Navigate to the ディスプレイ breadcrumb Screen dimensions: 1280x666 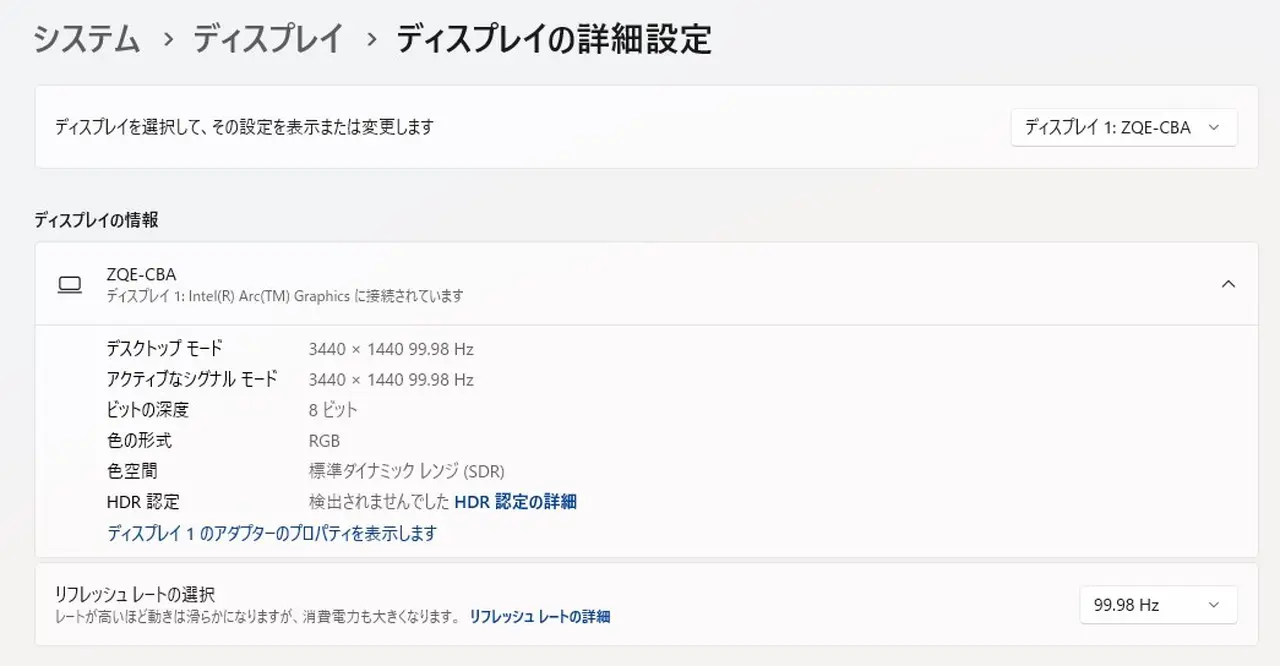point(269,40)
